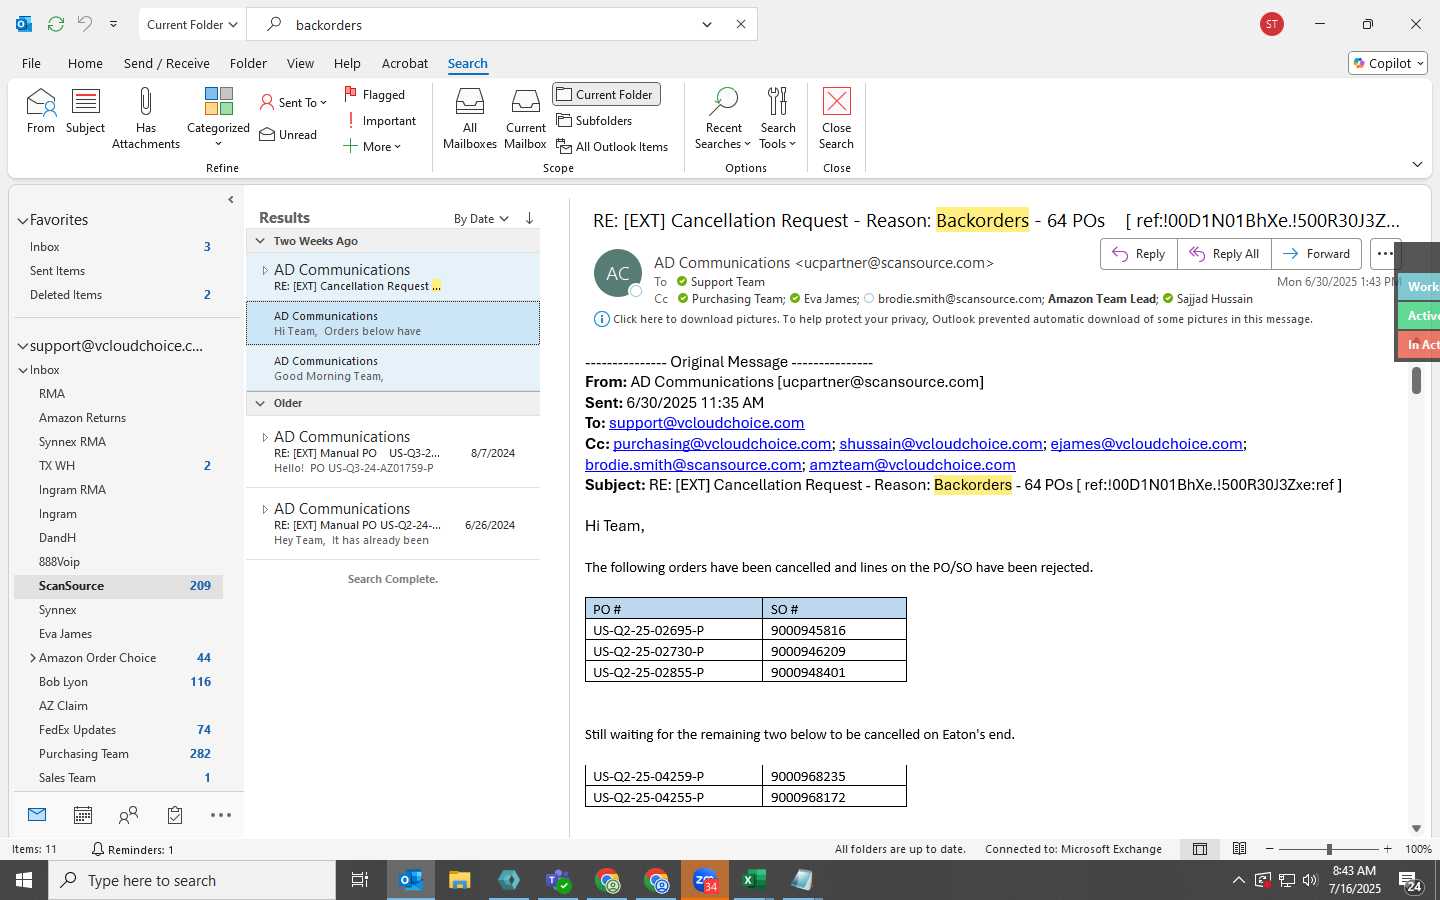The image size is (1440, 900).
Task: Collapse the folder pane arrow
Action: pos(231,199)
